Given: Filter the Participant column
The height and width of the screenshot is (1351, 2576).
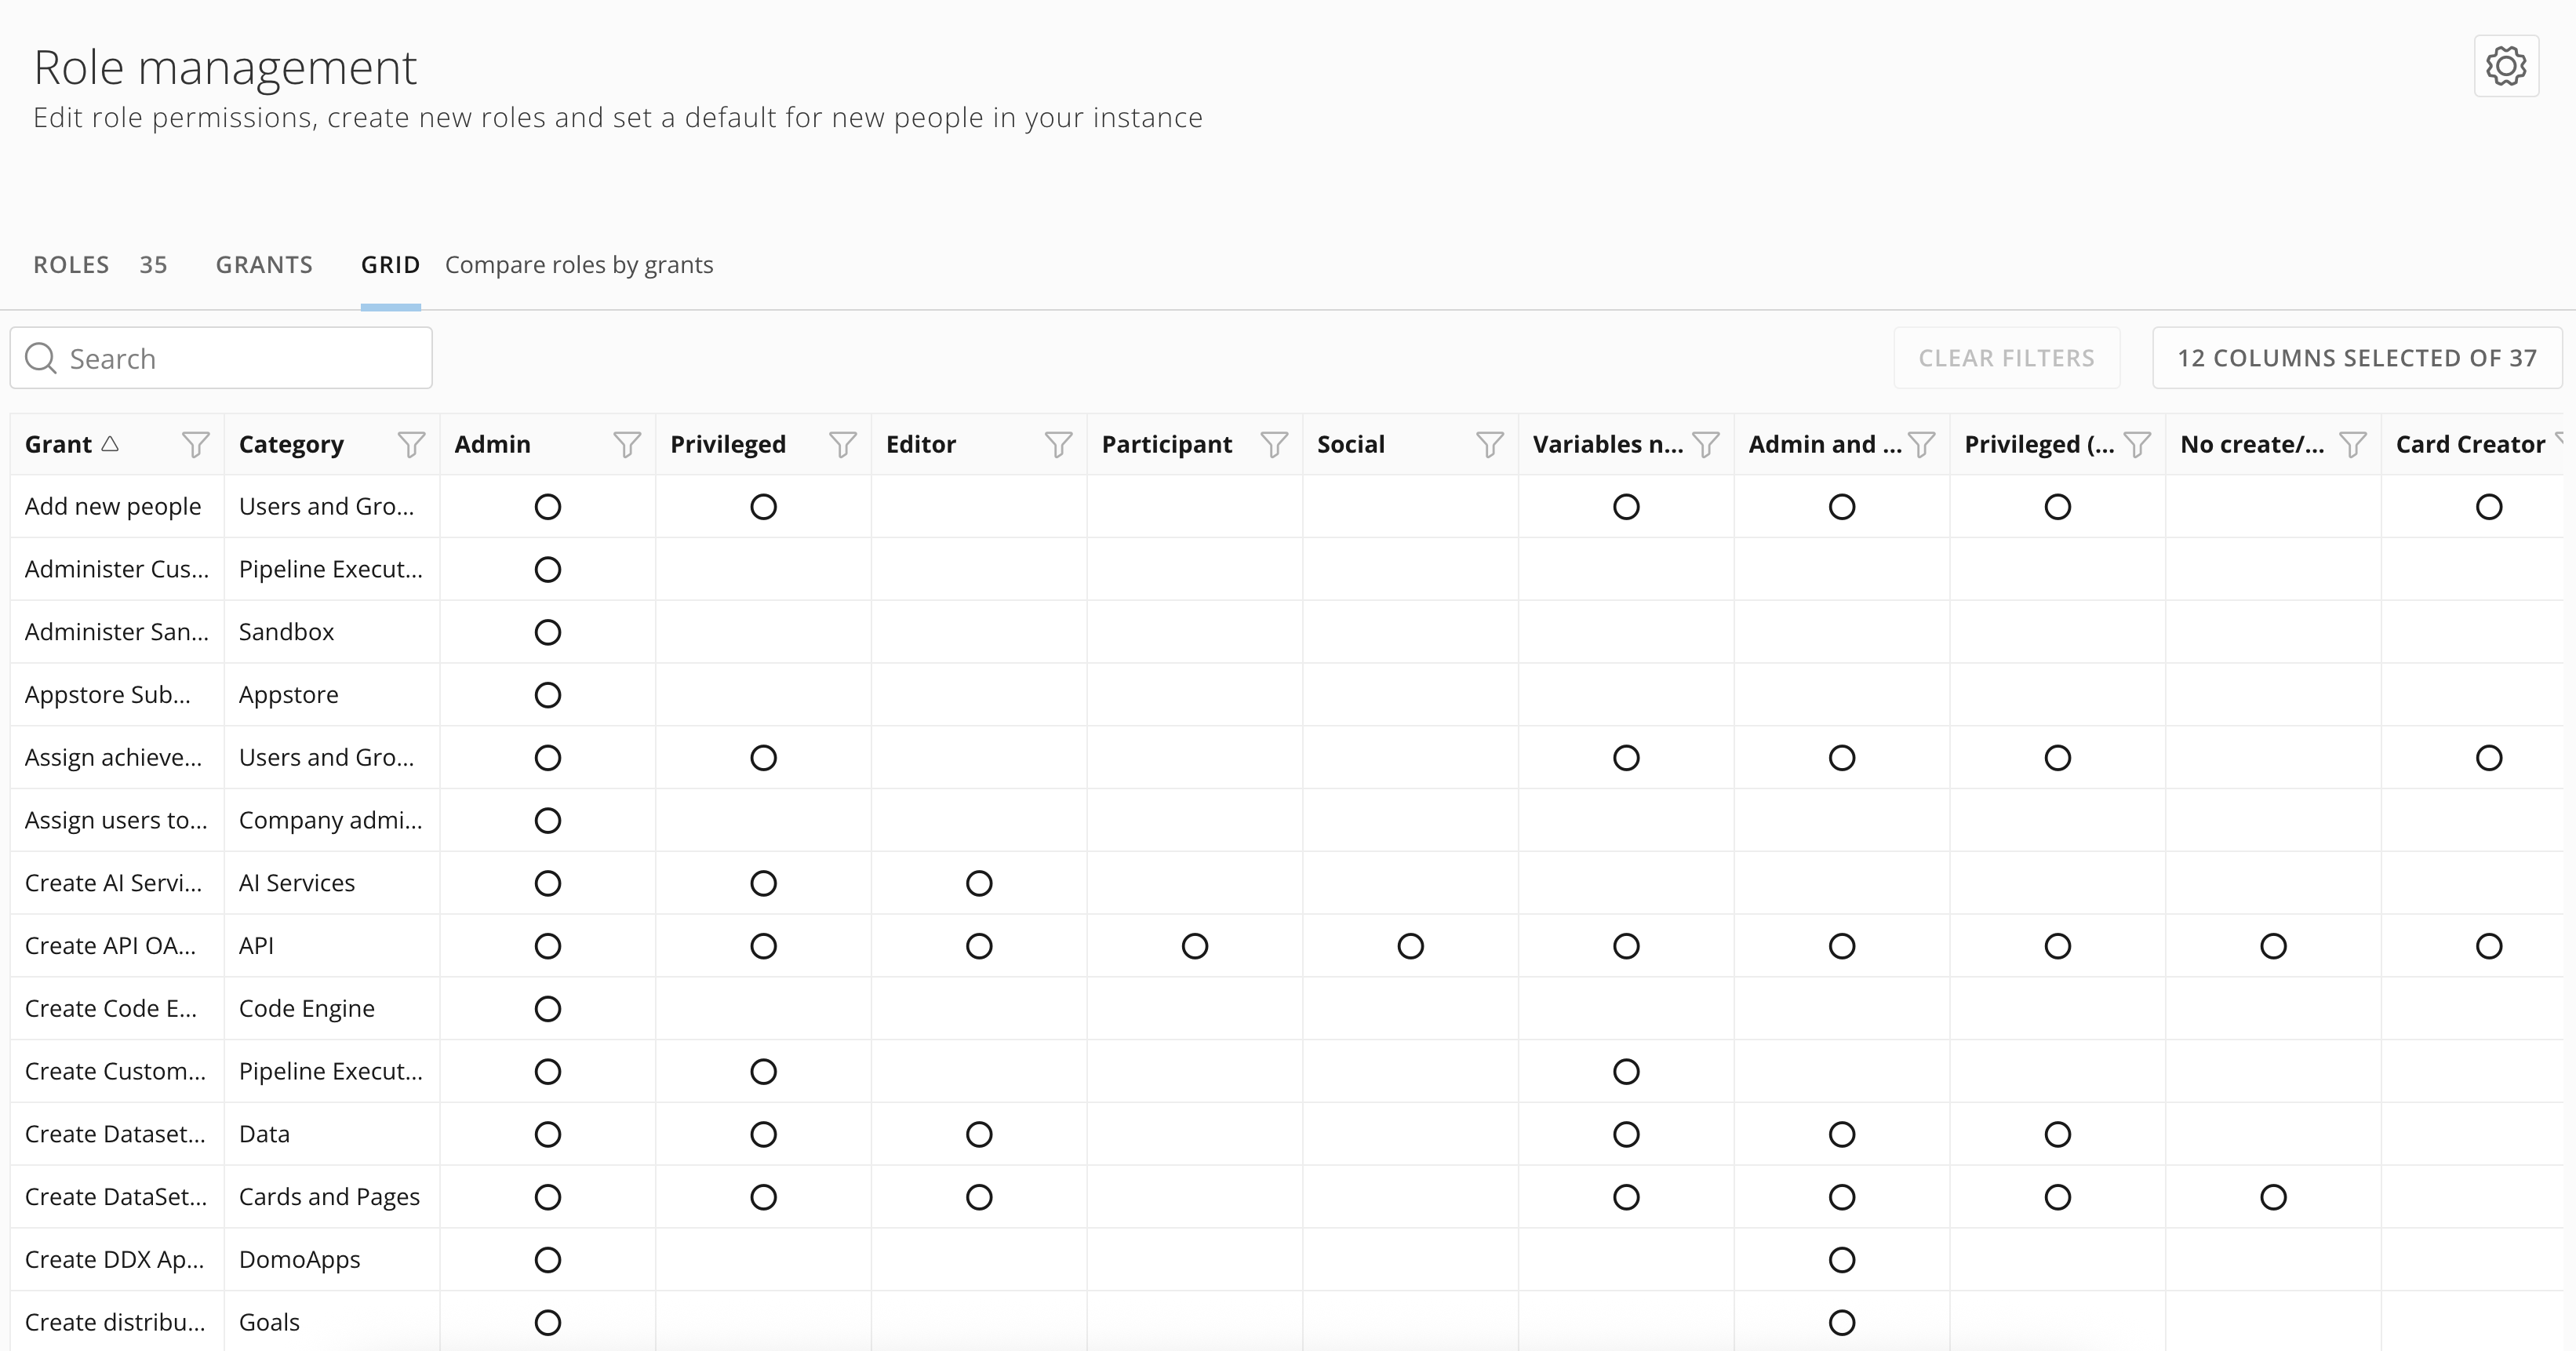Looking at the screenshot, I should (x=1274, y=444).
